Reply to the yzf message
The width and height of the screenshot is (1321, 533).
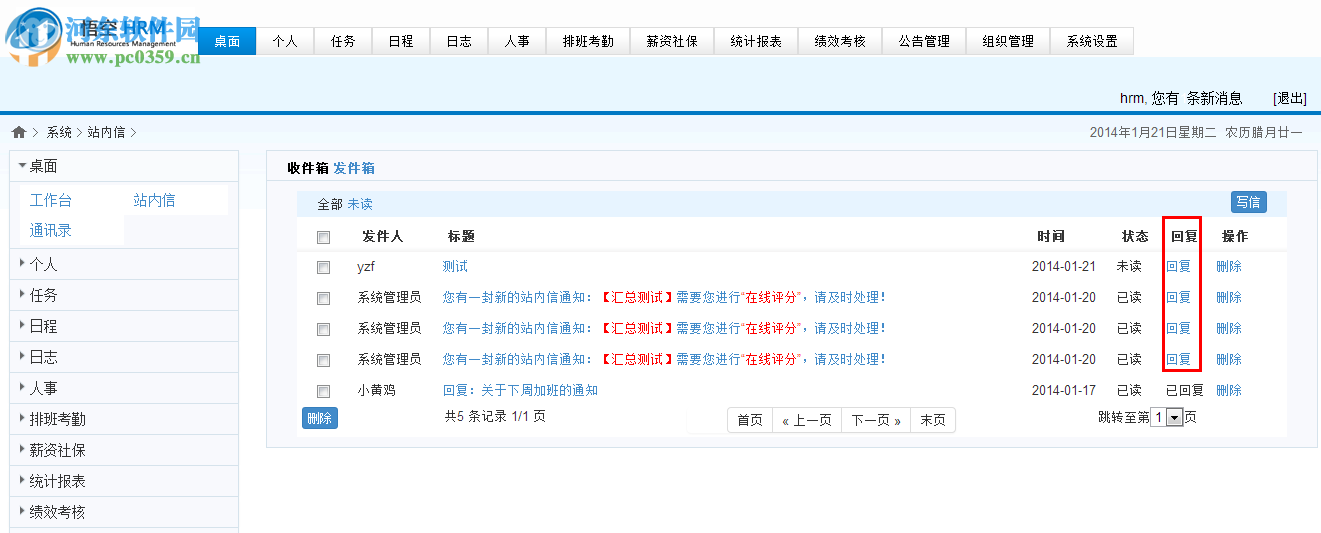point(1179,267)
